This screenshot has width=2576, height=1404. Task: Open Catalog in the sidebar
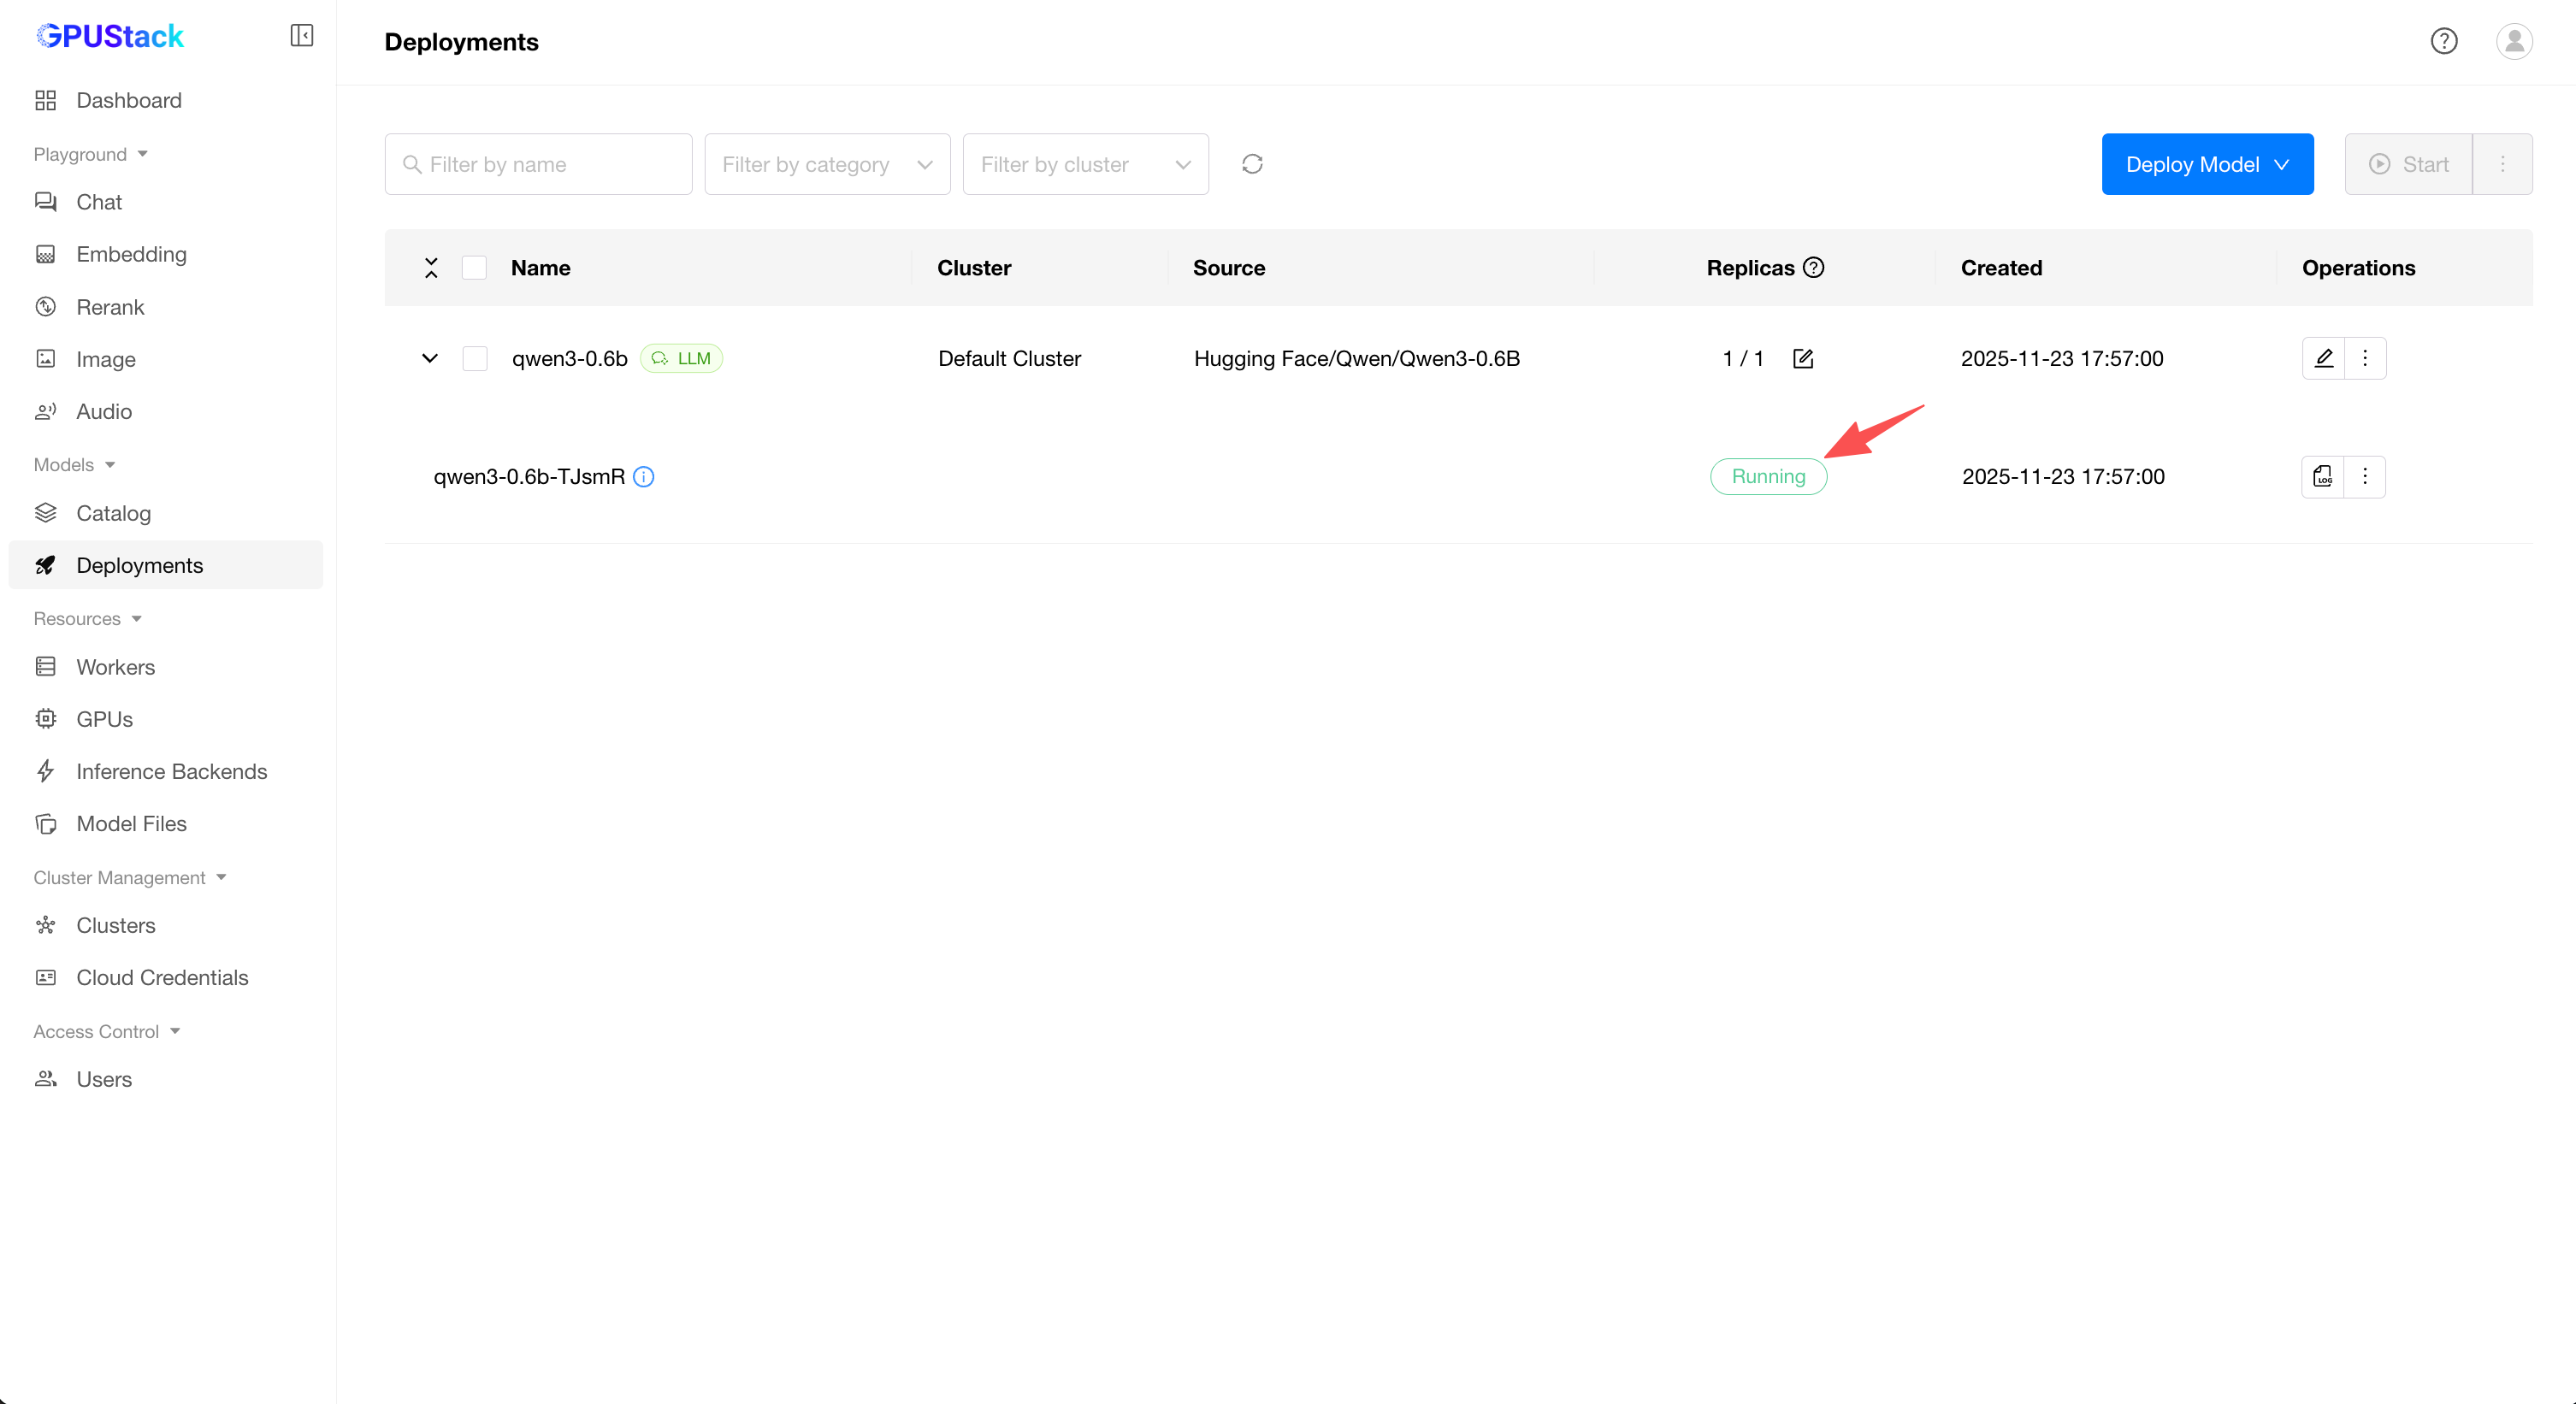click(x=113, y=513)
